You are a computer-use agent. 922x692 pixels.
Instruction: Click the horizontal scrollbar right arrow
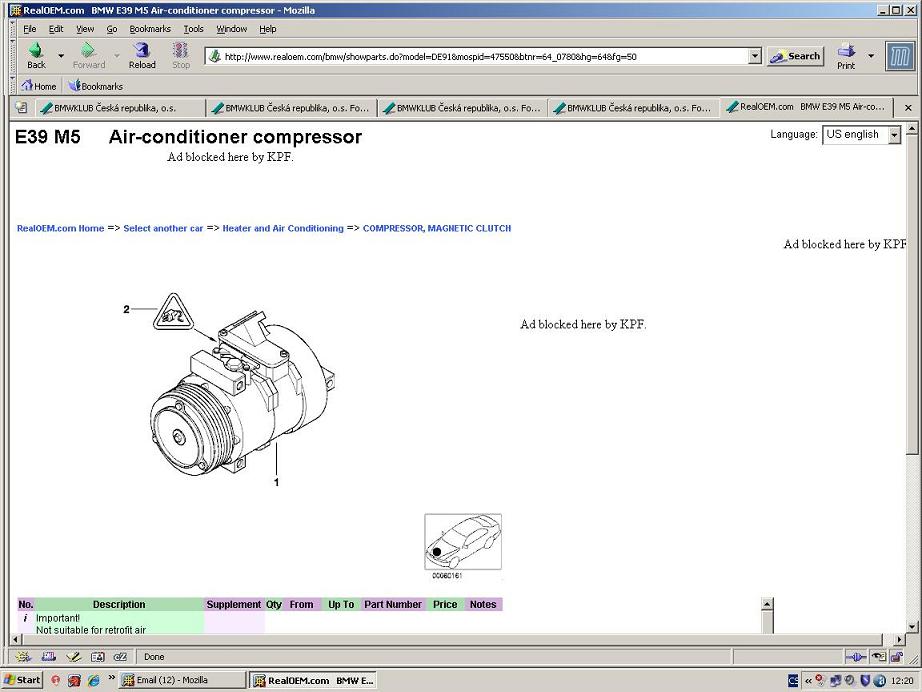click(899, 639)
